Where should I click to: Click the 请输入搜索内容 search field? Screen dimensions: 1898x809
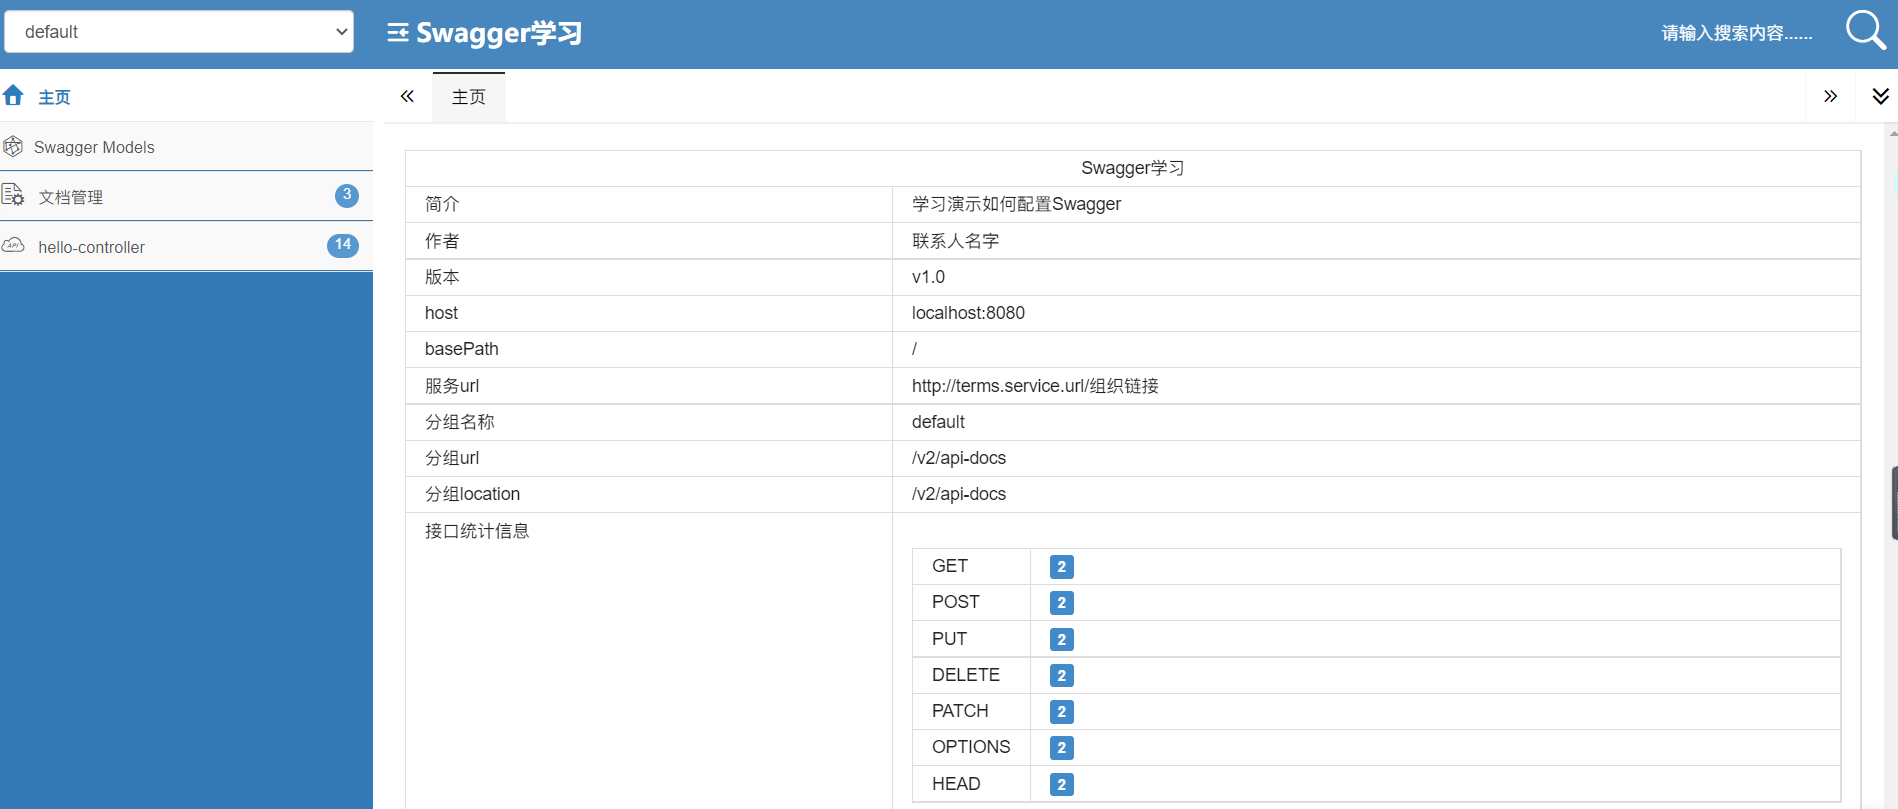pos(1735,33)
